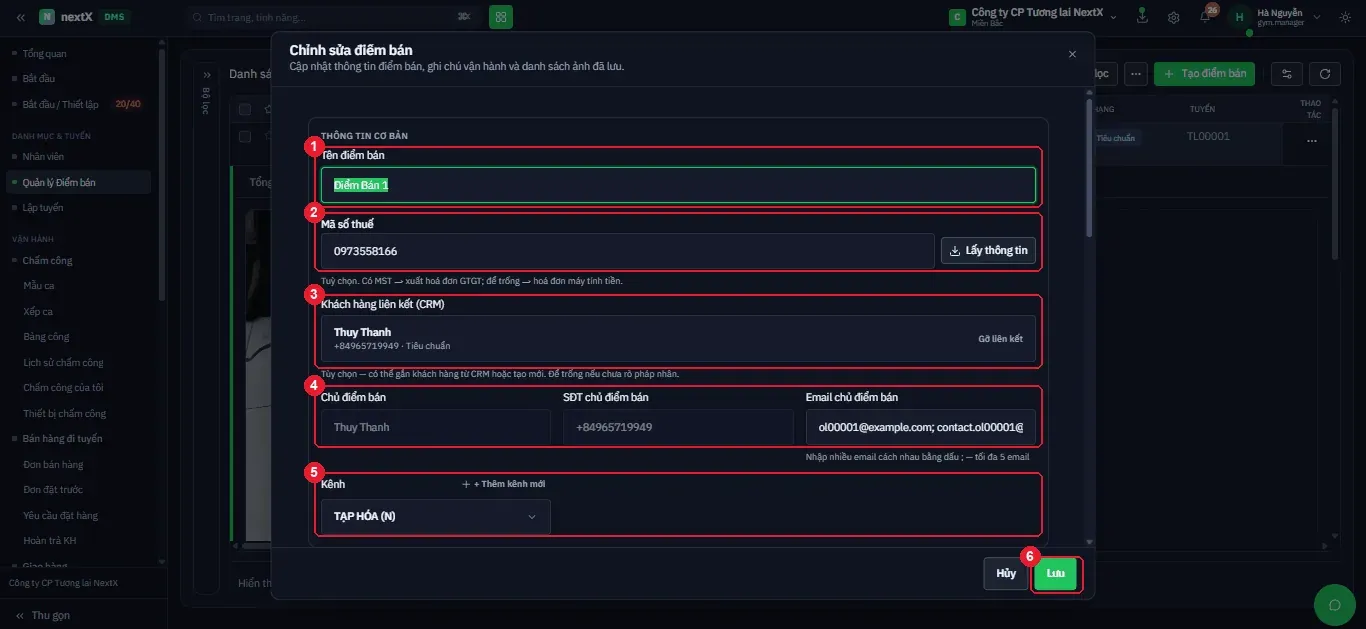Open the settings gear icon
The width and height of the screenshot is (1366, 629).
(x=1173, y=17)
